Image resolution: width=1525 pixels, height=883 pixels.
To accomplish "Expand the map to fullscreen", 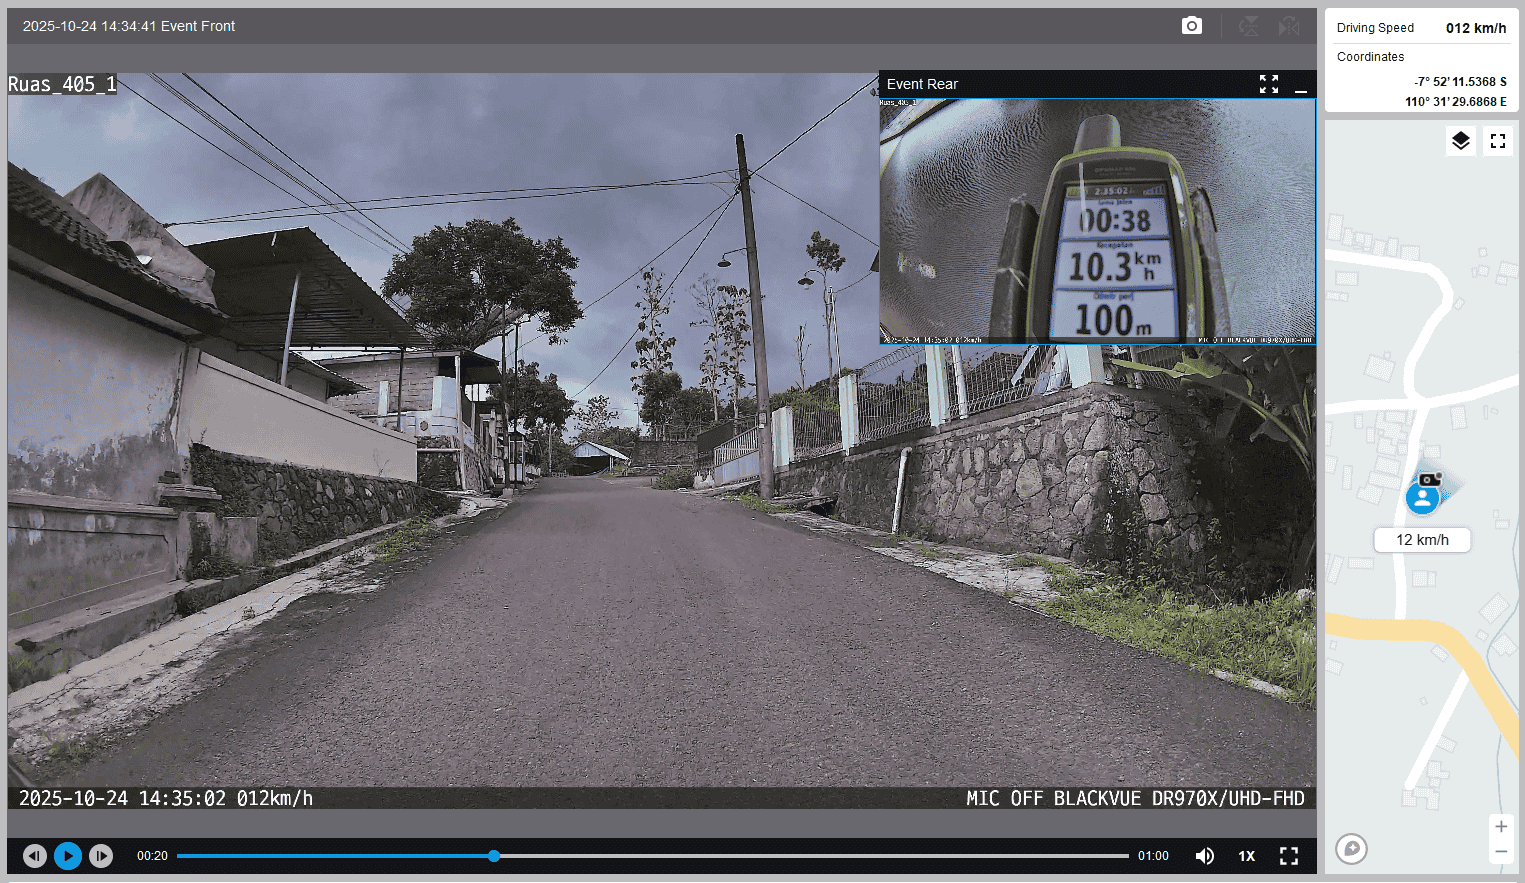I will click(1497, 141).
